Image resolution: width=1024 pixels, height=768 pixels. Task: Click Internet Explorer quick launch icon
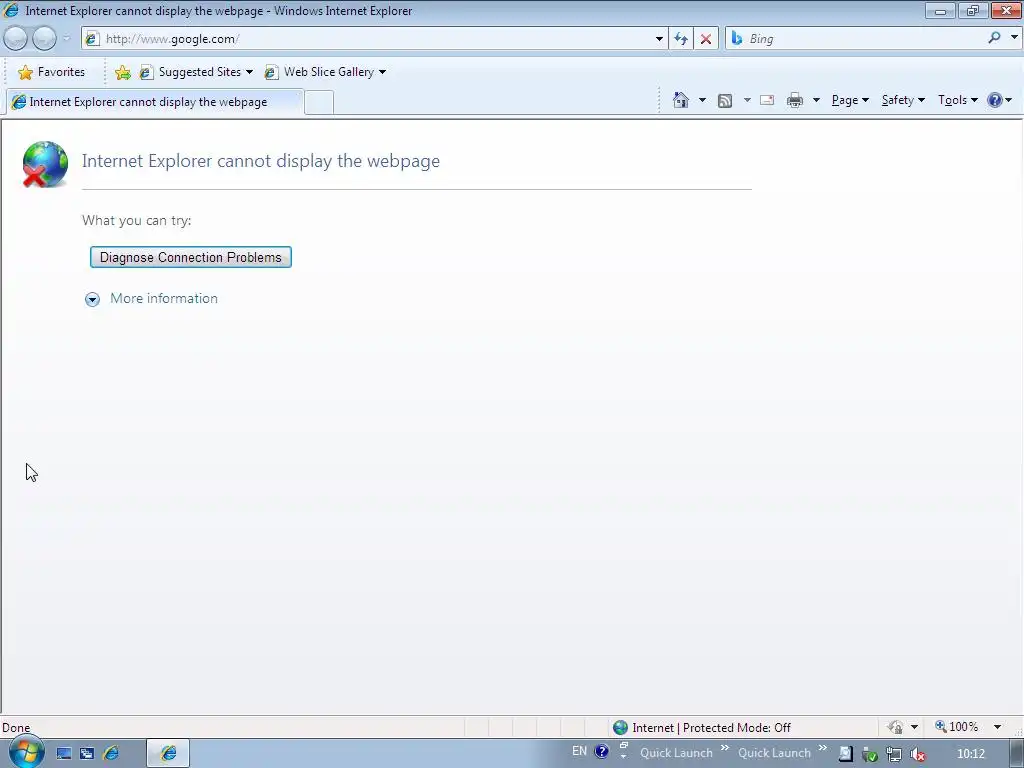pyautogui.click(x=111, y=754)
